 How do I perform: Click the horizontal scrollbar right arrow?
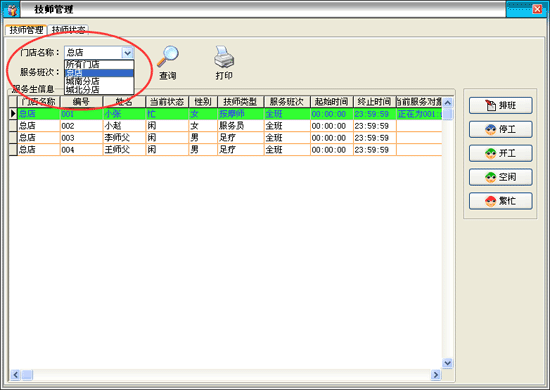tap(436, 375)
